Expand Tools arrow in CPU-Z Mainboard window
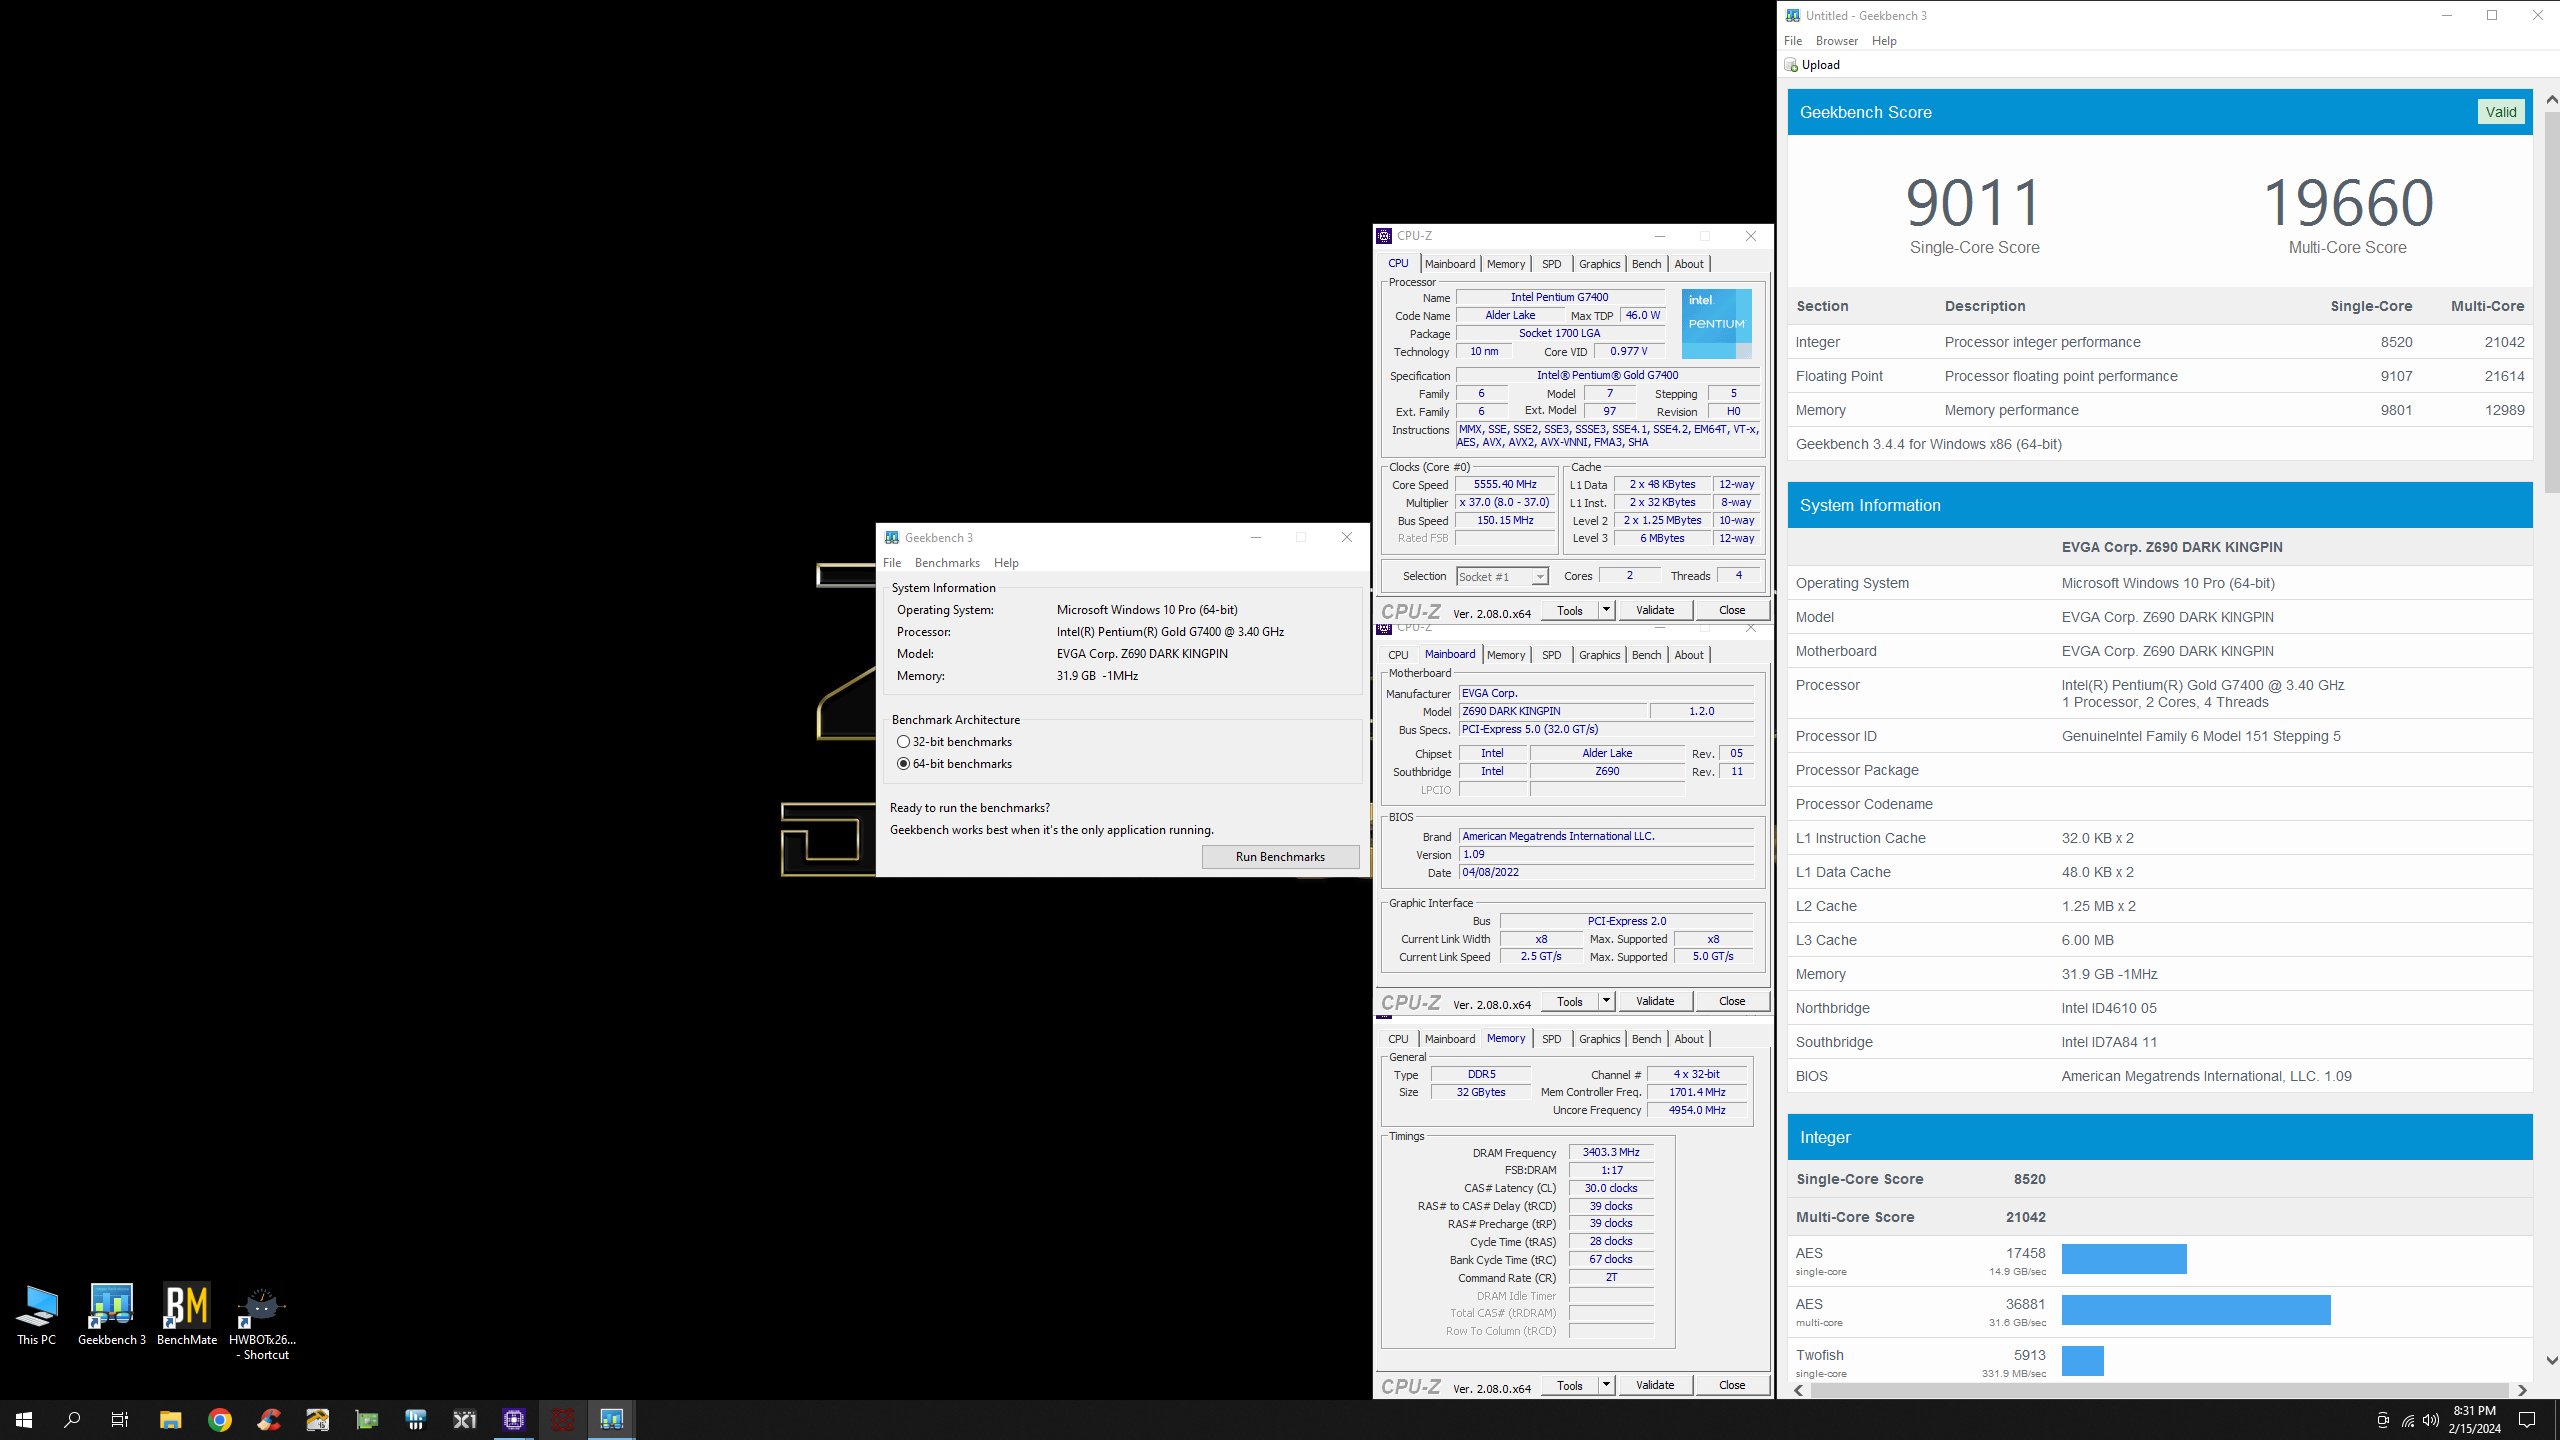Viewport: 2560px width, 1440px height. pyautogui.click(x=1606, y=1001)
